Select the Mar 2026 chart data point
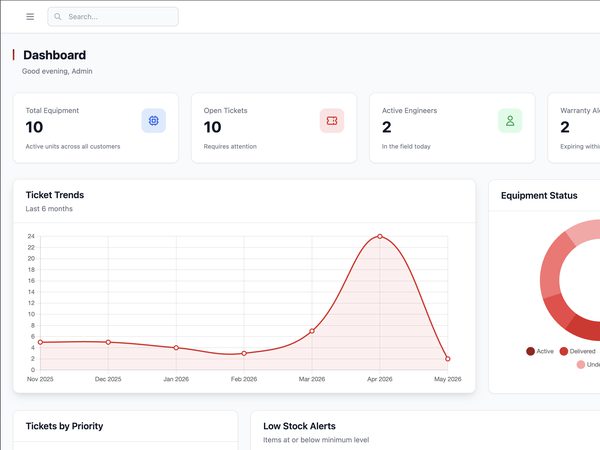Image resolution: width=600 pixels, height=450 pixels. pos(312,331)
